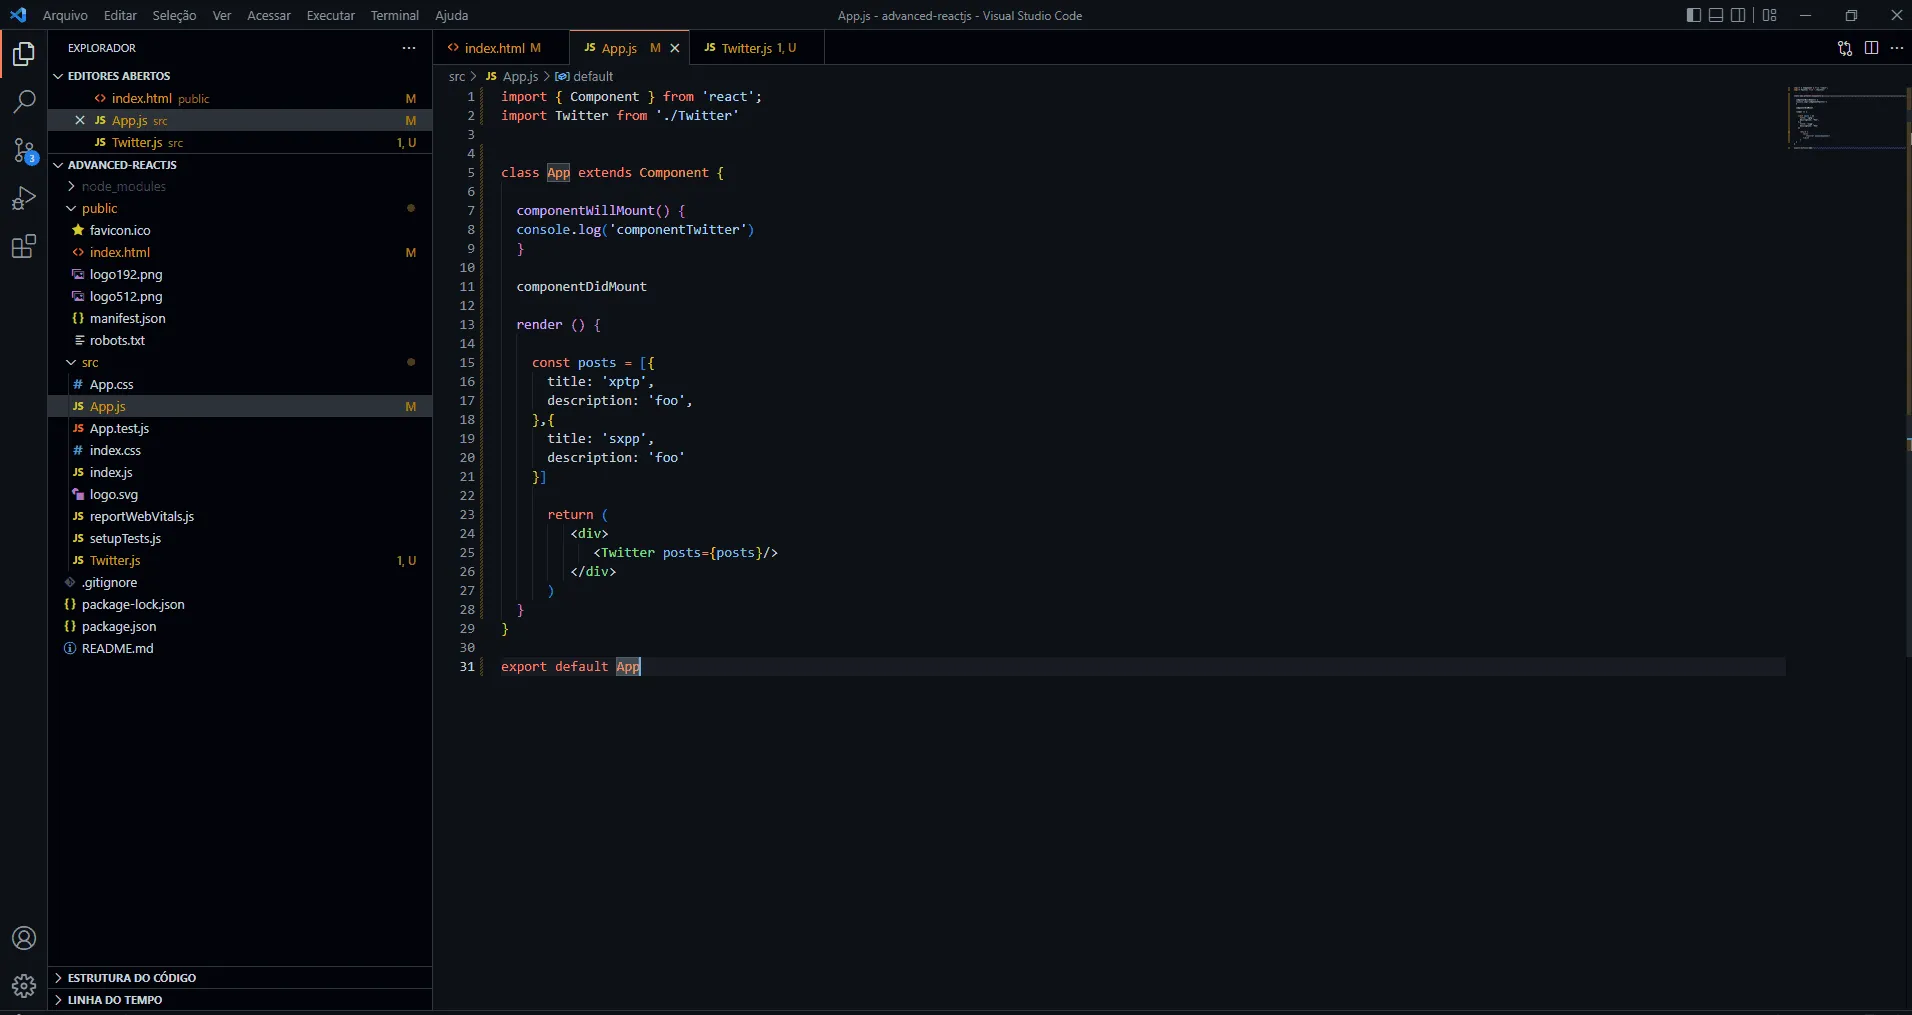The height and width of the screenshot is (1015, 1912).
Task: Open the Extensions view
Action: coord(24,246)
